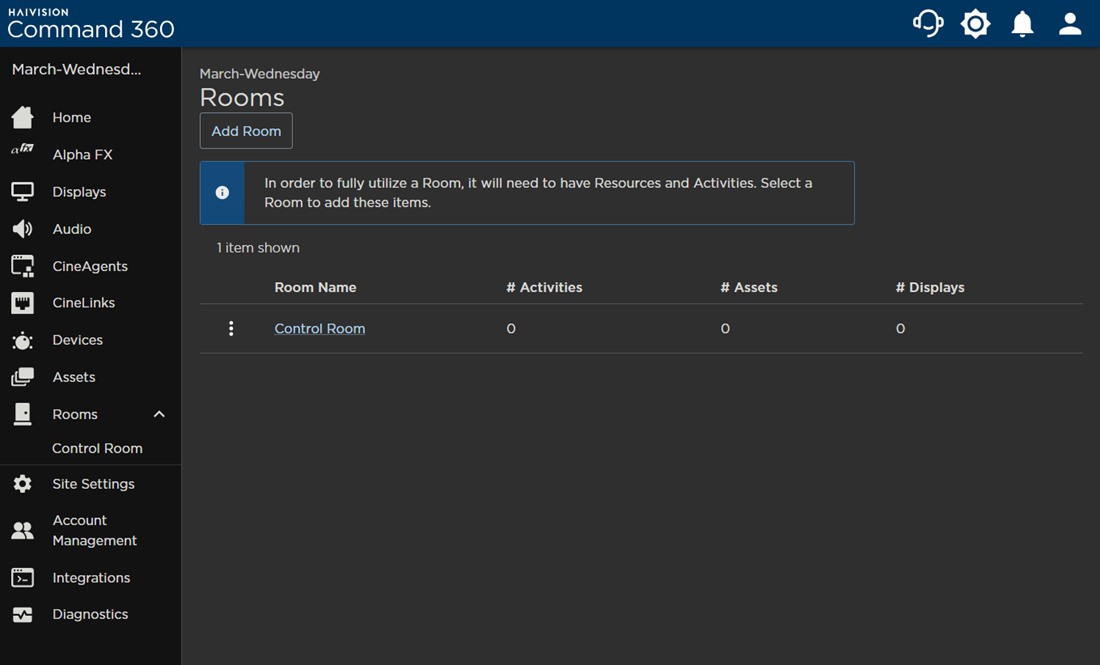Click the Home house icon
This screenshot has width=1100, height=665.
[22, 117]
